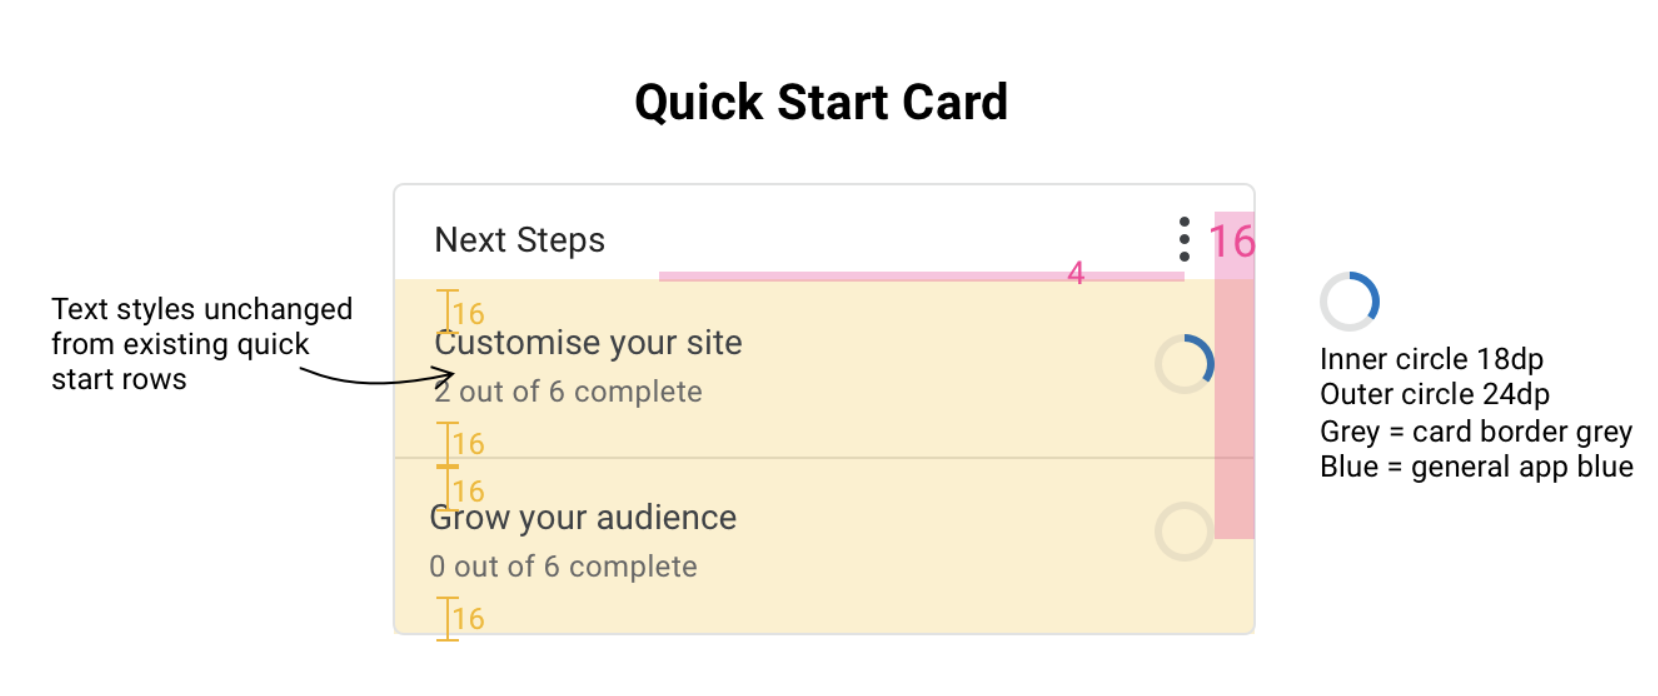1658x696 pixels.
Task: Click the Quick Start Card title
Action: [x=821, y=102]
